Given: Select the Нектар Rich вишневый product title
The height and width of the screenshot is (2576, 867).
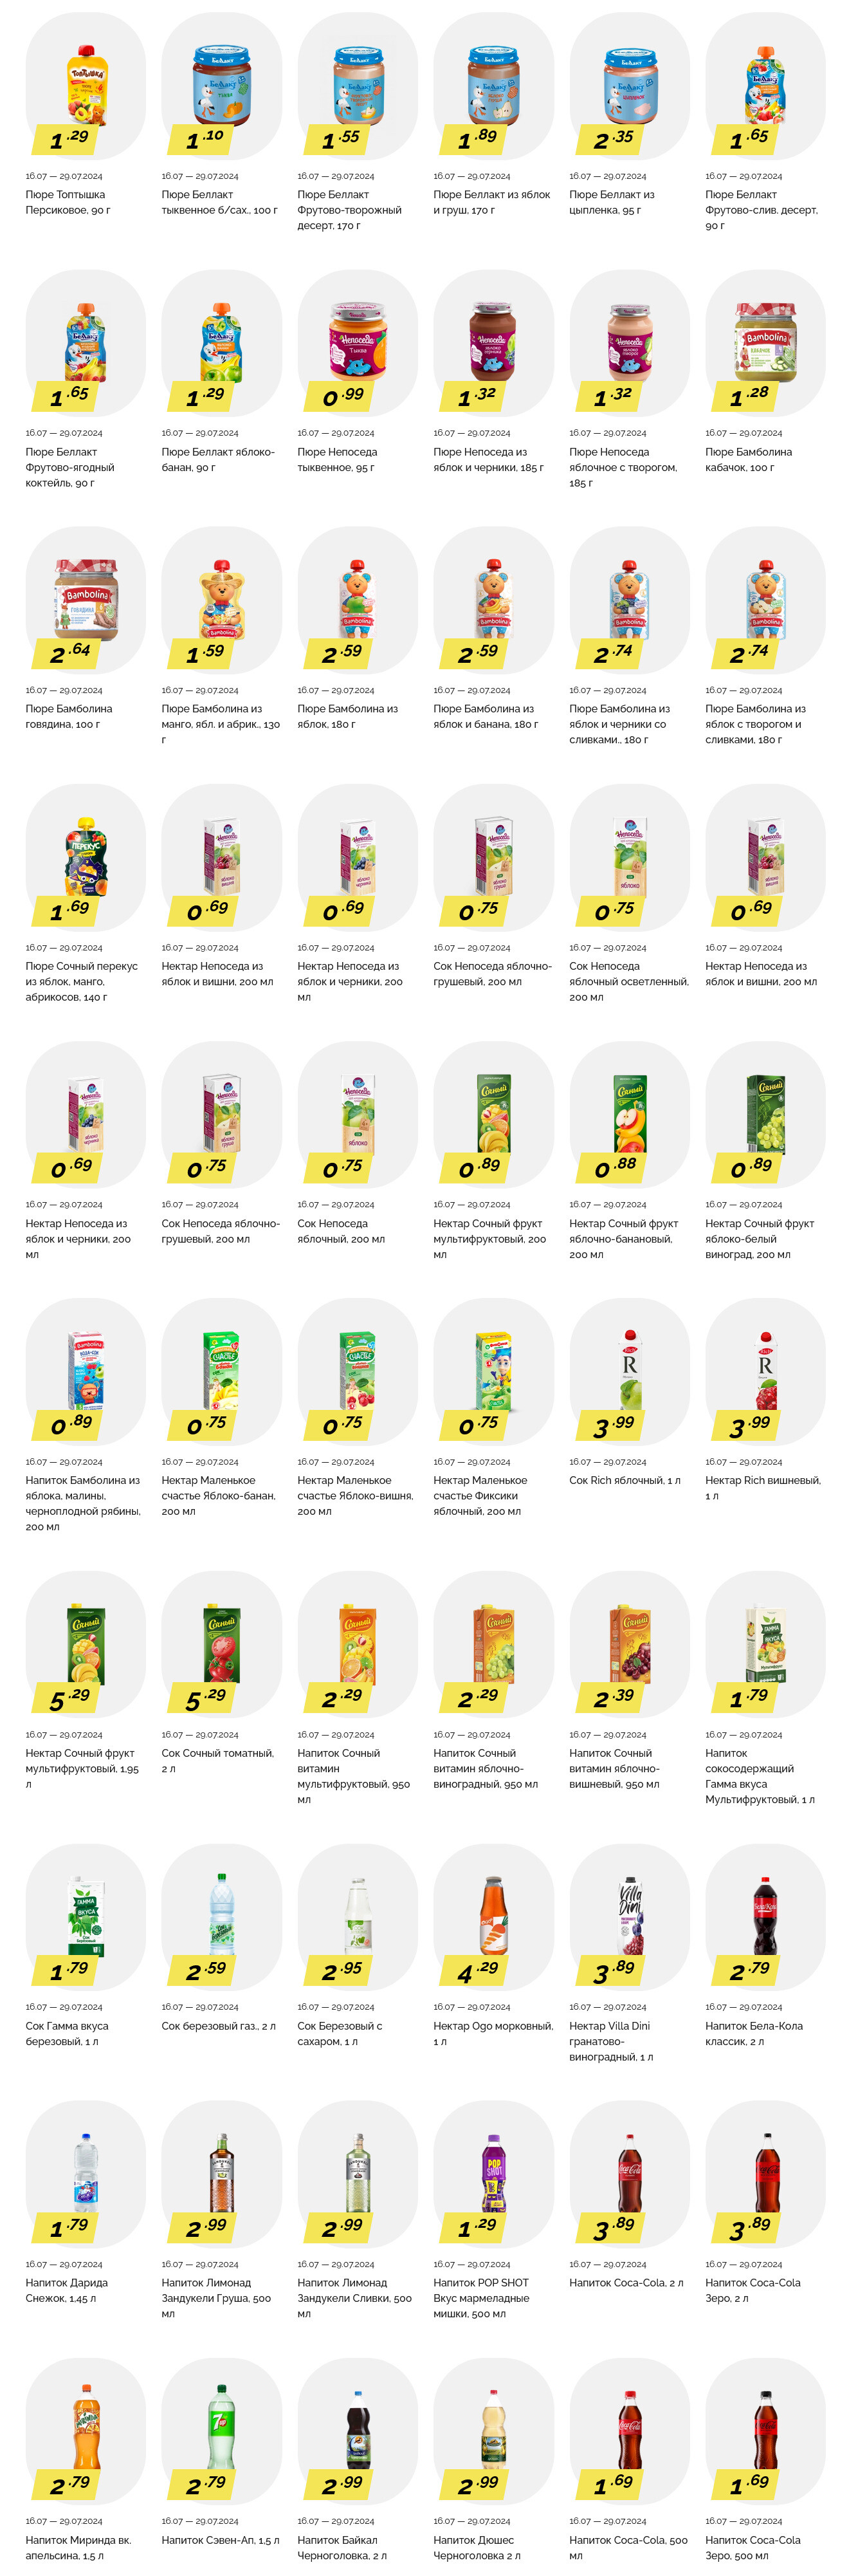Looking at the screenshot, I should pos(763,1488).
